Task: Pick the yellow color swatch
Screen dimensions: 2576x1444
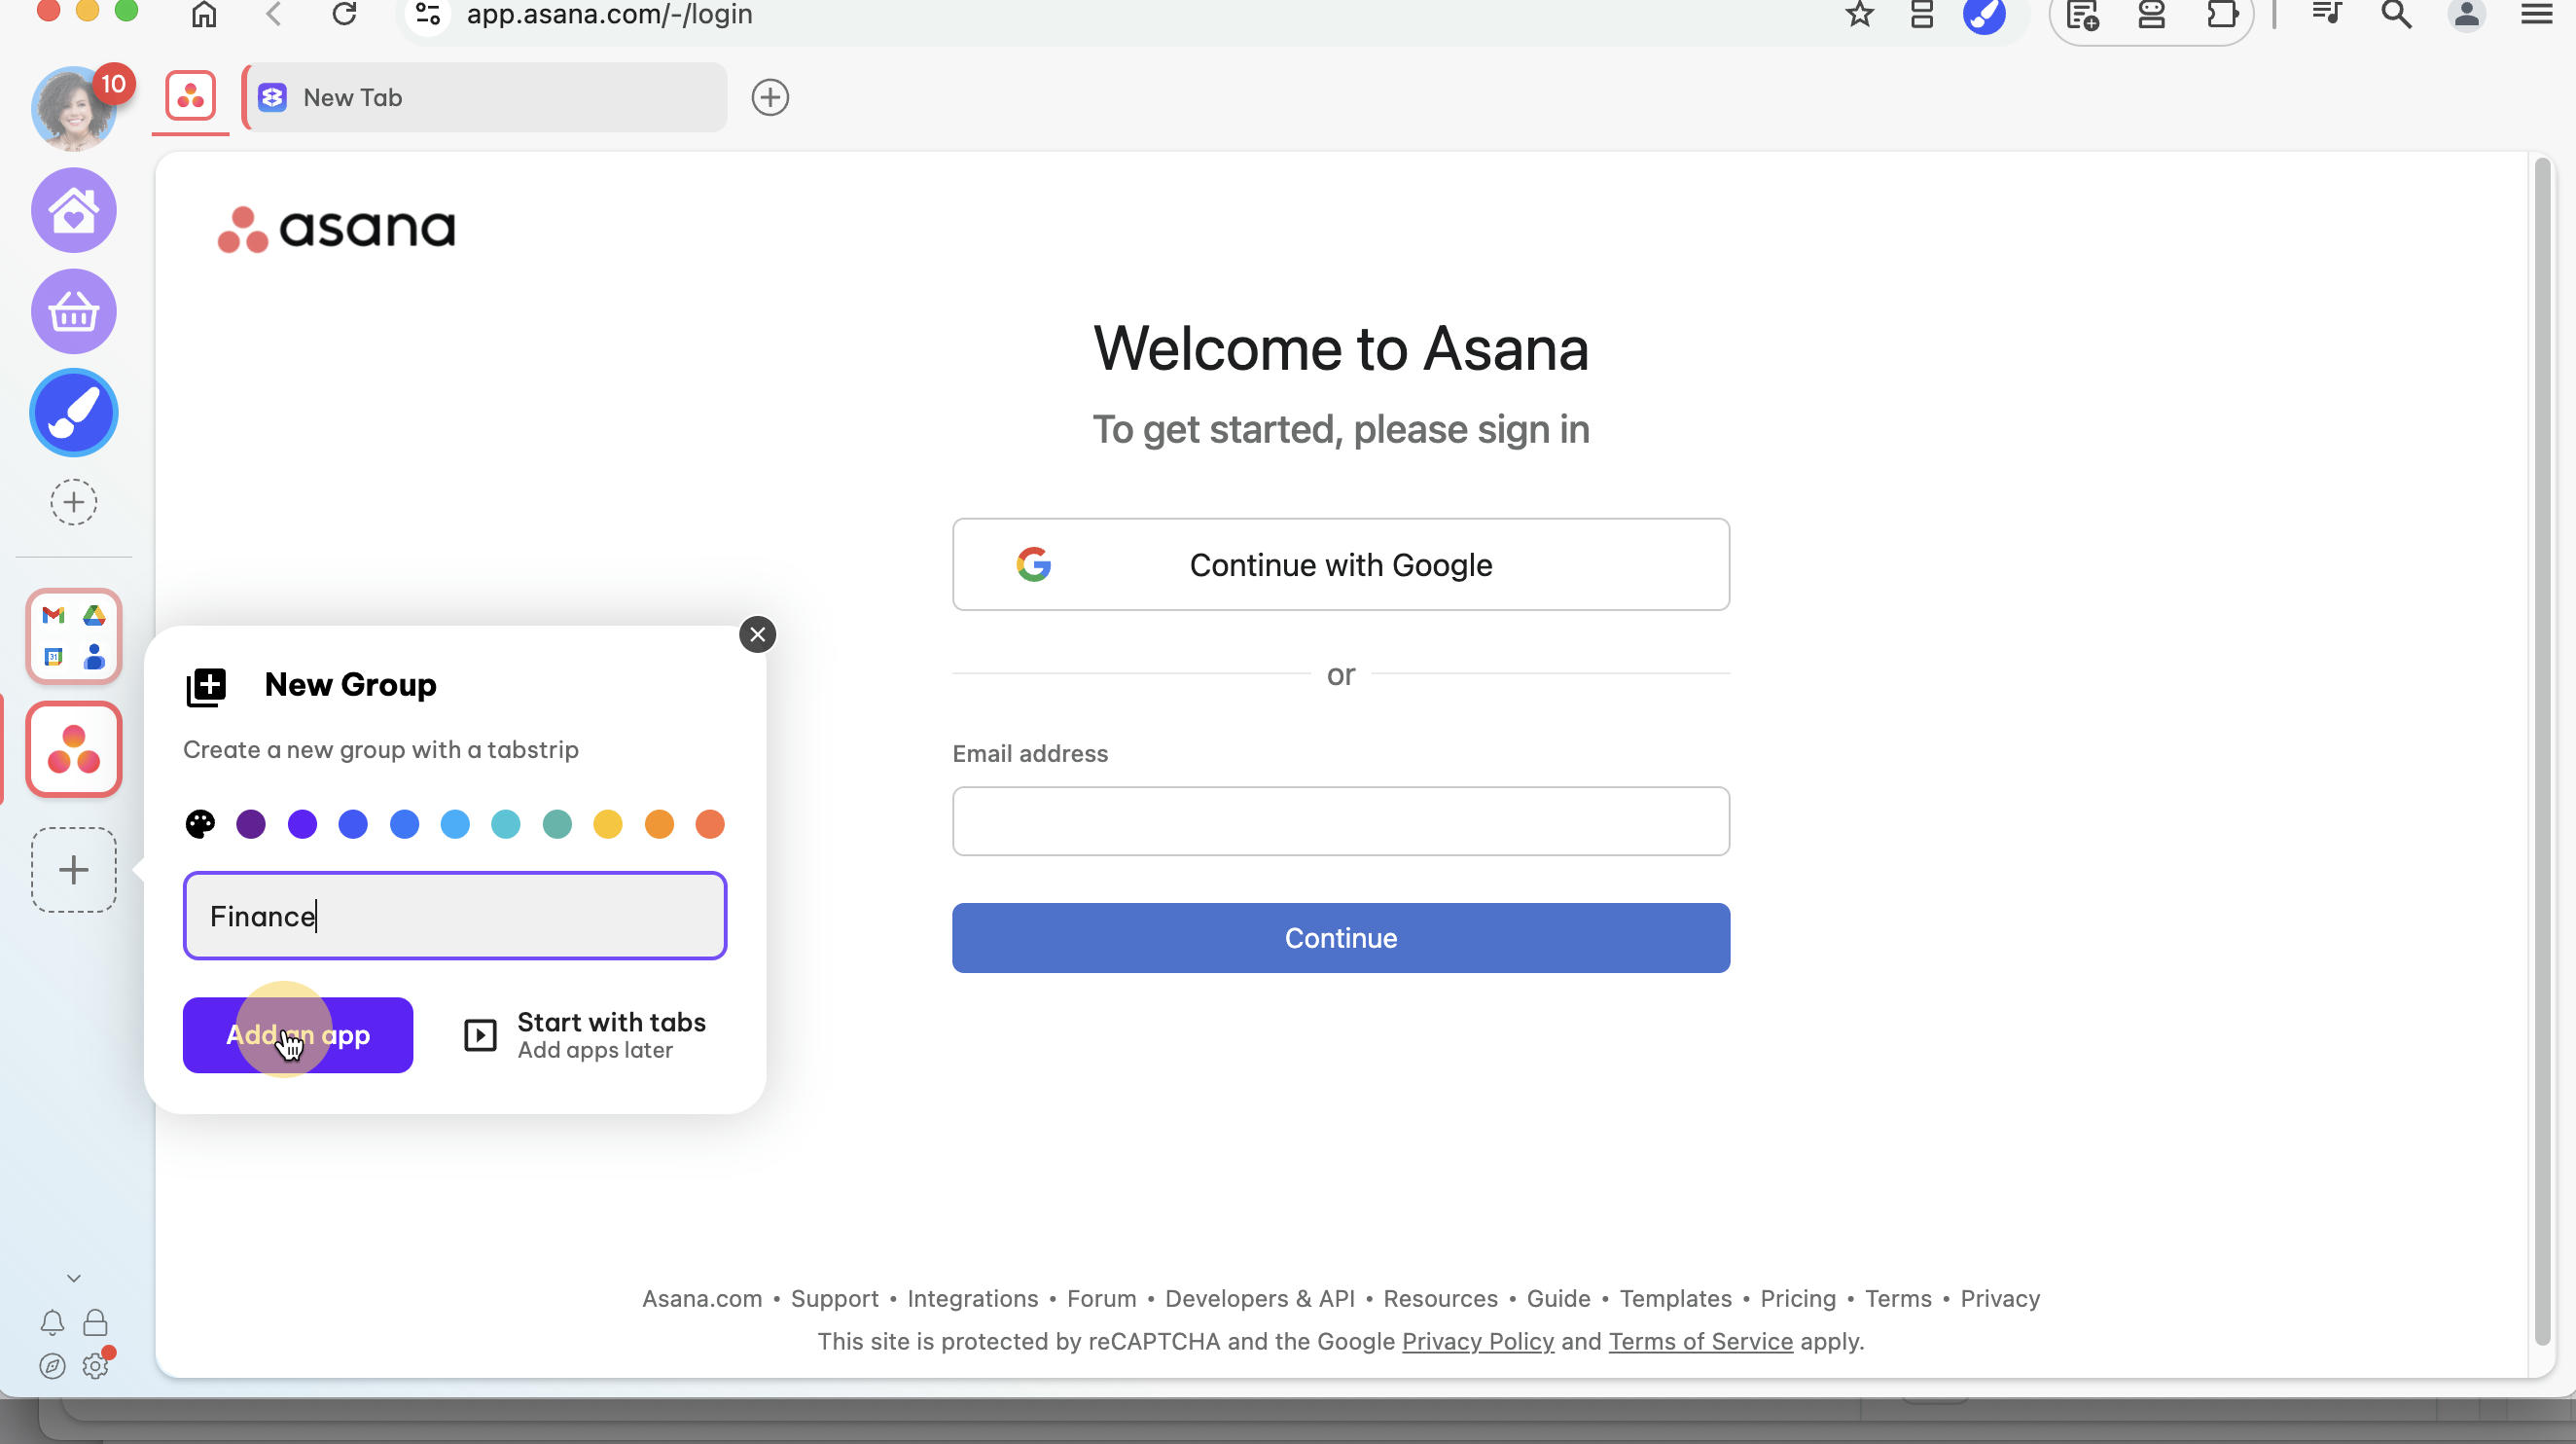Action: coord(608,824)
